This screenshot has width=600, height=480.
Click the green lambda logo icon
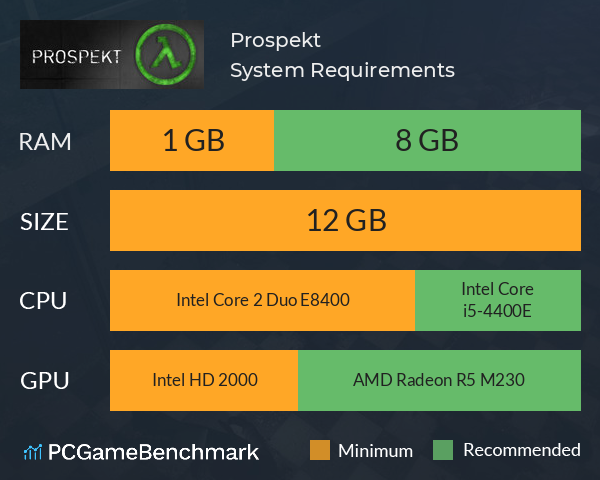pos(166,54)
